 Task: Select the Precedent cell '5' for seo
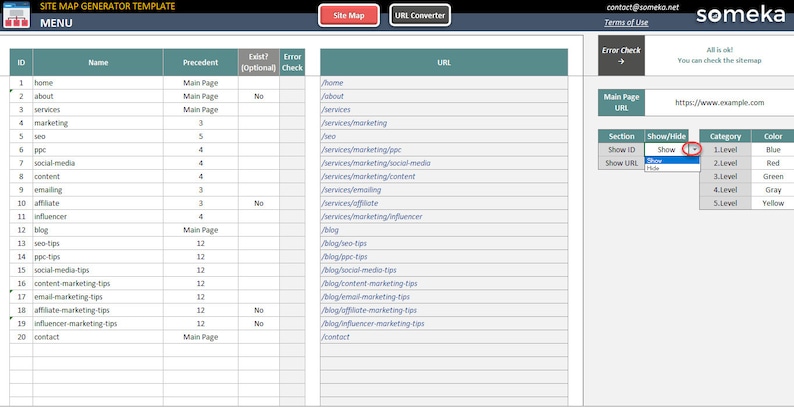(x=201, y=136)
